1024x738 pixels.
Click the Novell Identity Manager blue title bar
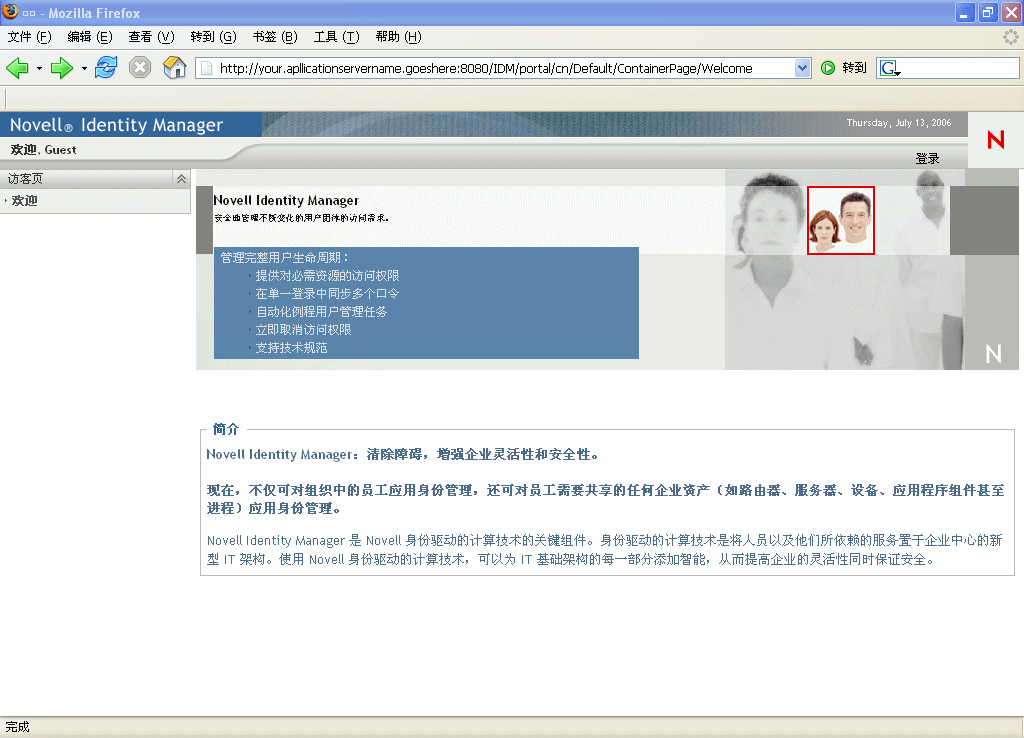click(x=131, y=124)
